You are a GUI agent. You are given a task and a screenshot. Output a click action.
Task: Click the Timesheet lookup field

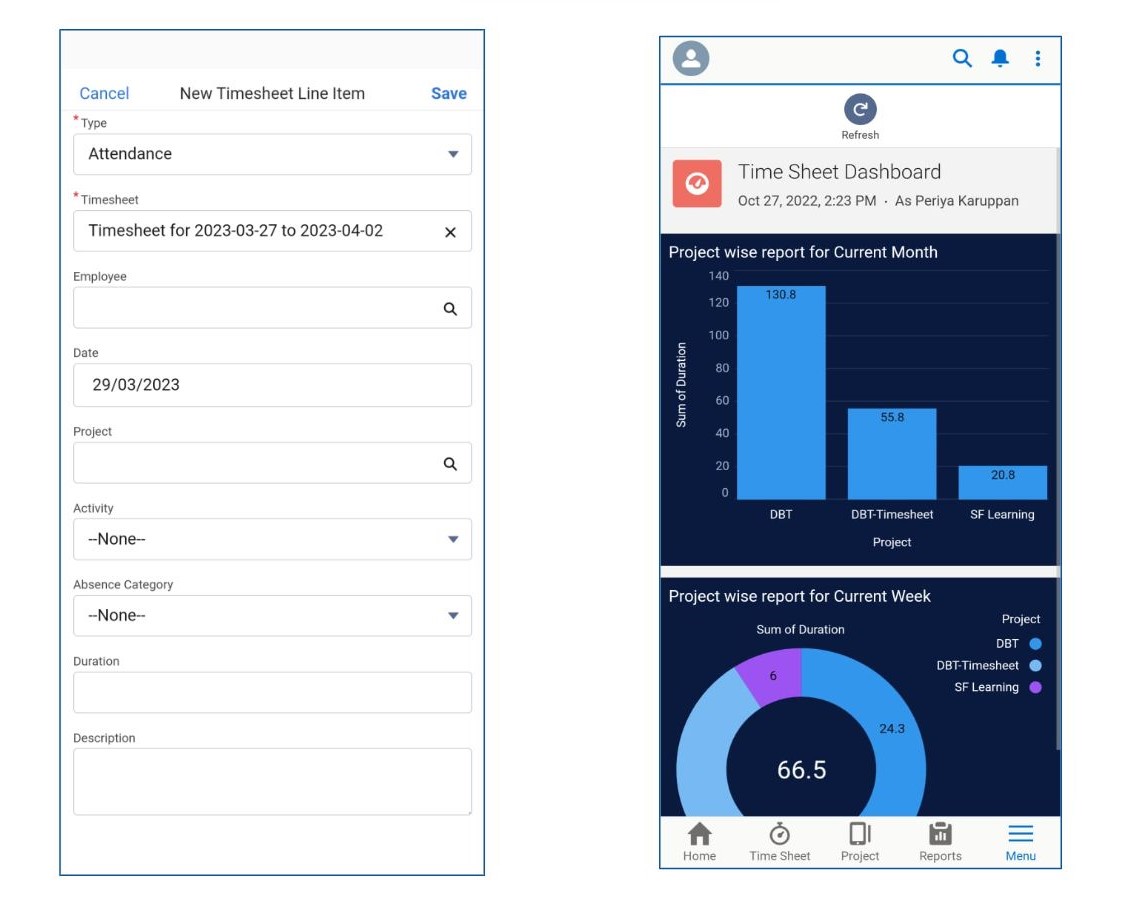tap(272, 231)
